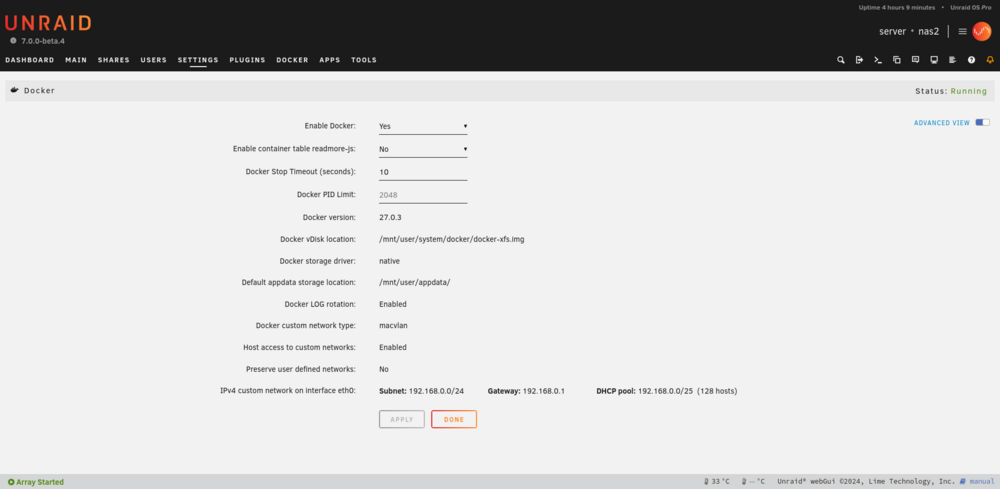Open the system info monitor icon
This screenshot has height=489, width=1000.
tap(934, 60)
